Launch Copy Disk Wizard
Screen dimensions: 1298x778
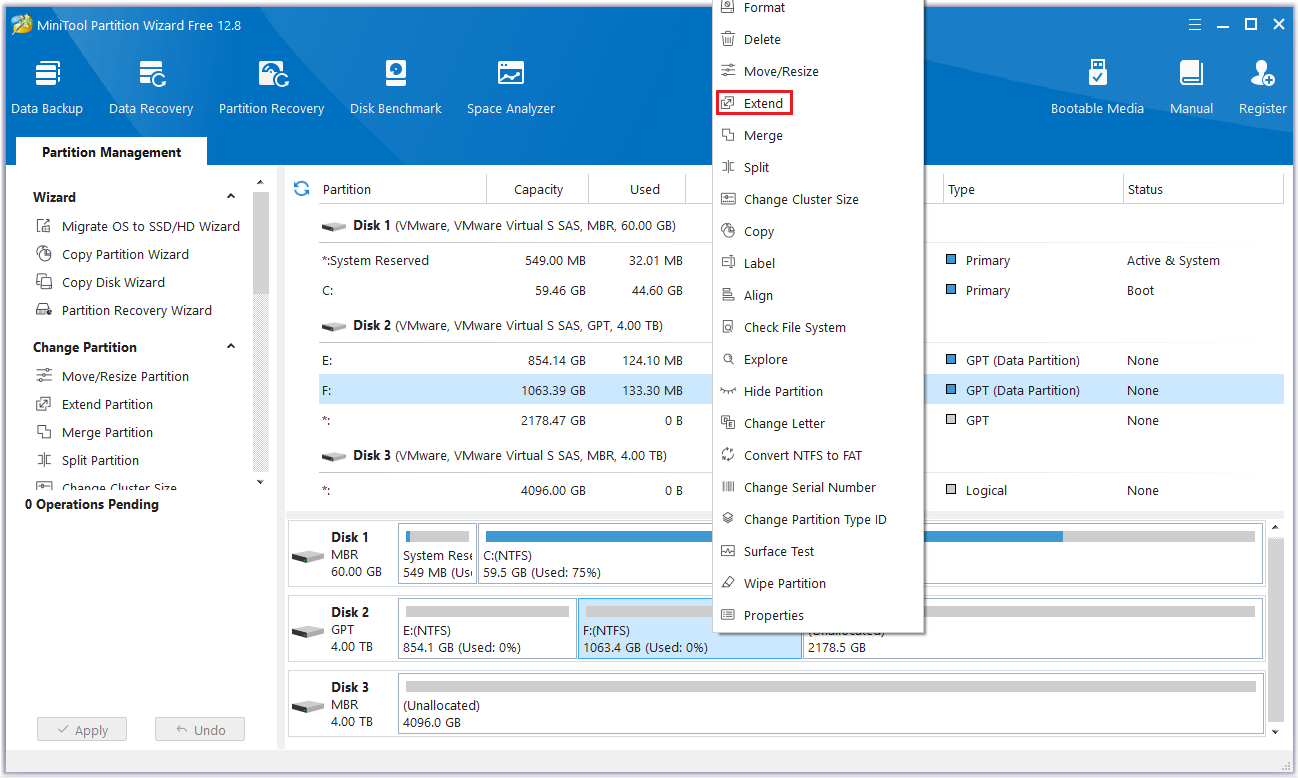100,282
